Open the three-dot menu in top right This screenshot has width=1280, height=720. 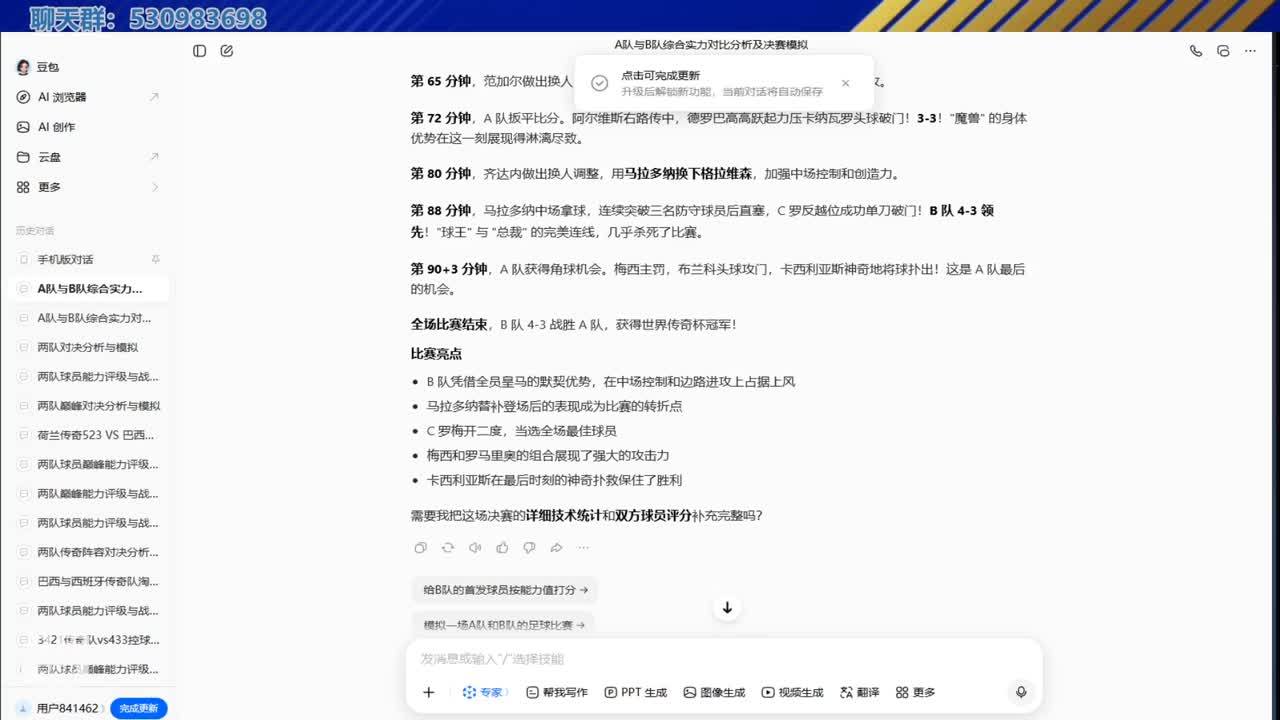[x=1250, y=51]
